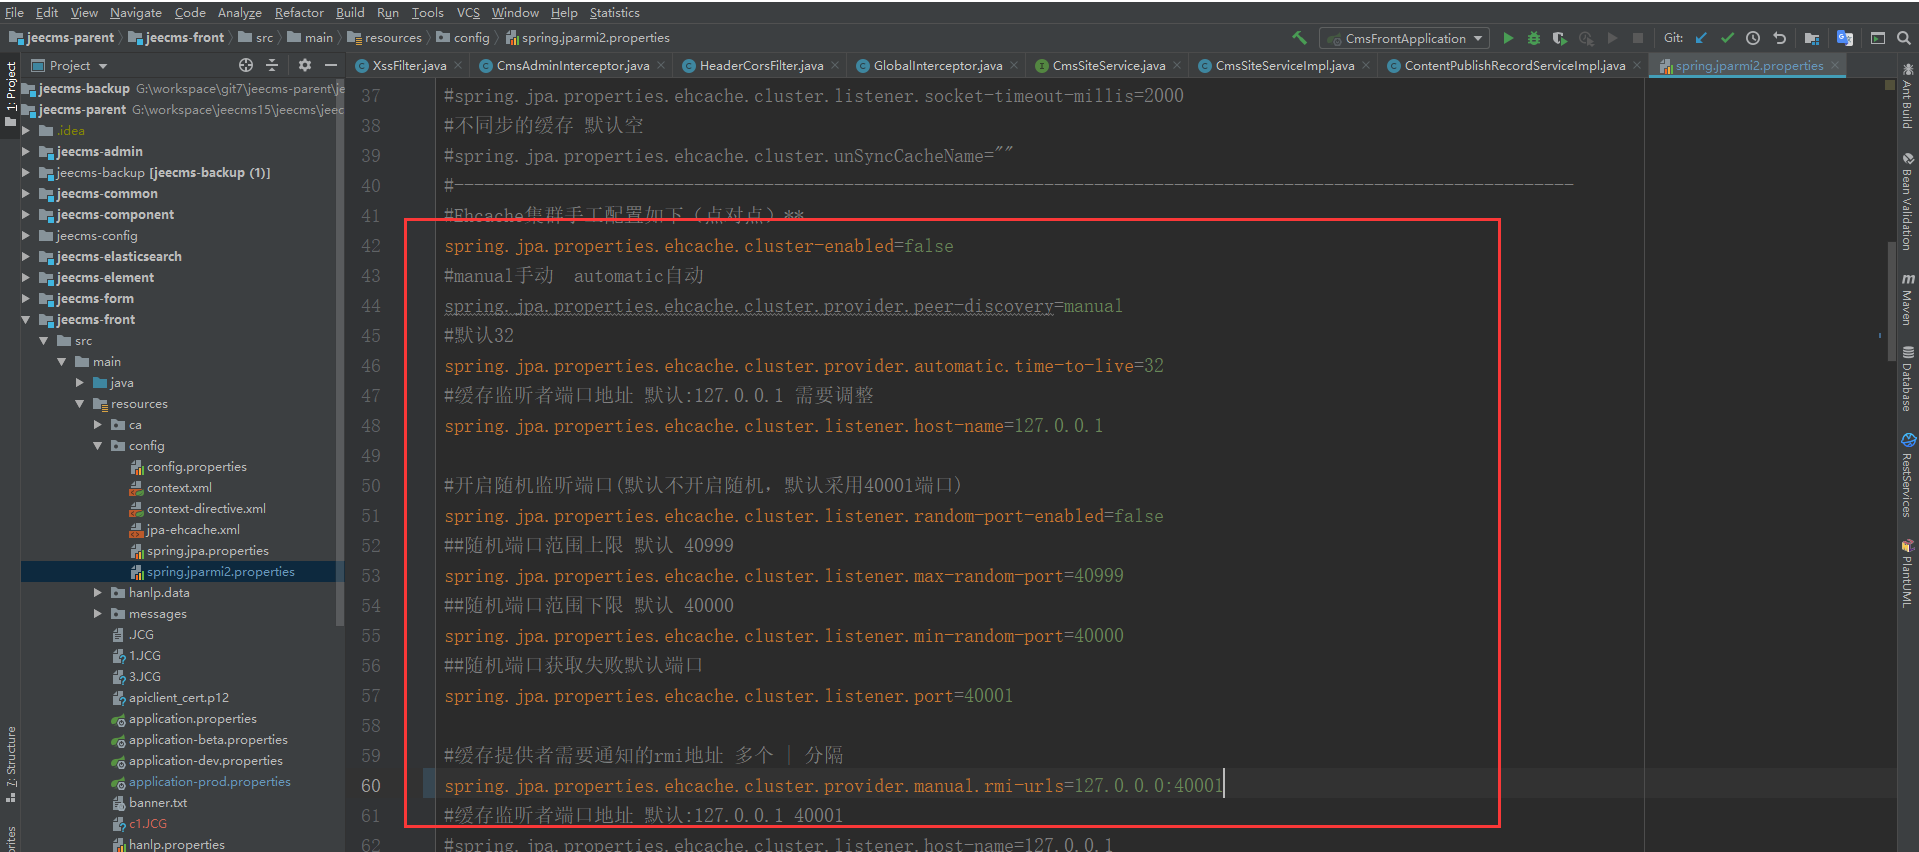Click jeecms-front in the breadcrumb bar
1919x852 pixels.
(185, 38)
